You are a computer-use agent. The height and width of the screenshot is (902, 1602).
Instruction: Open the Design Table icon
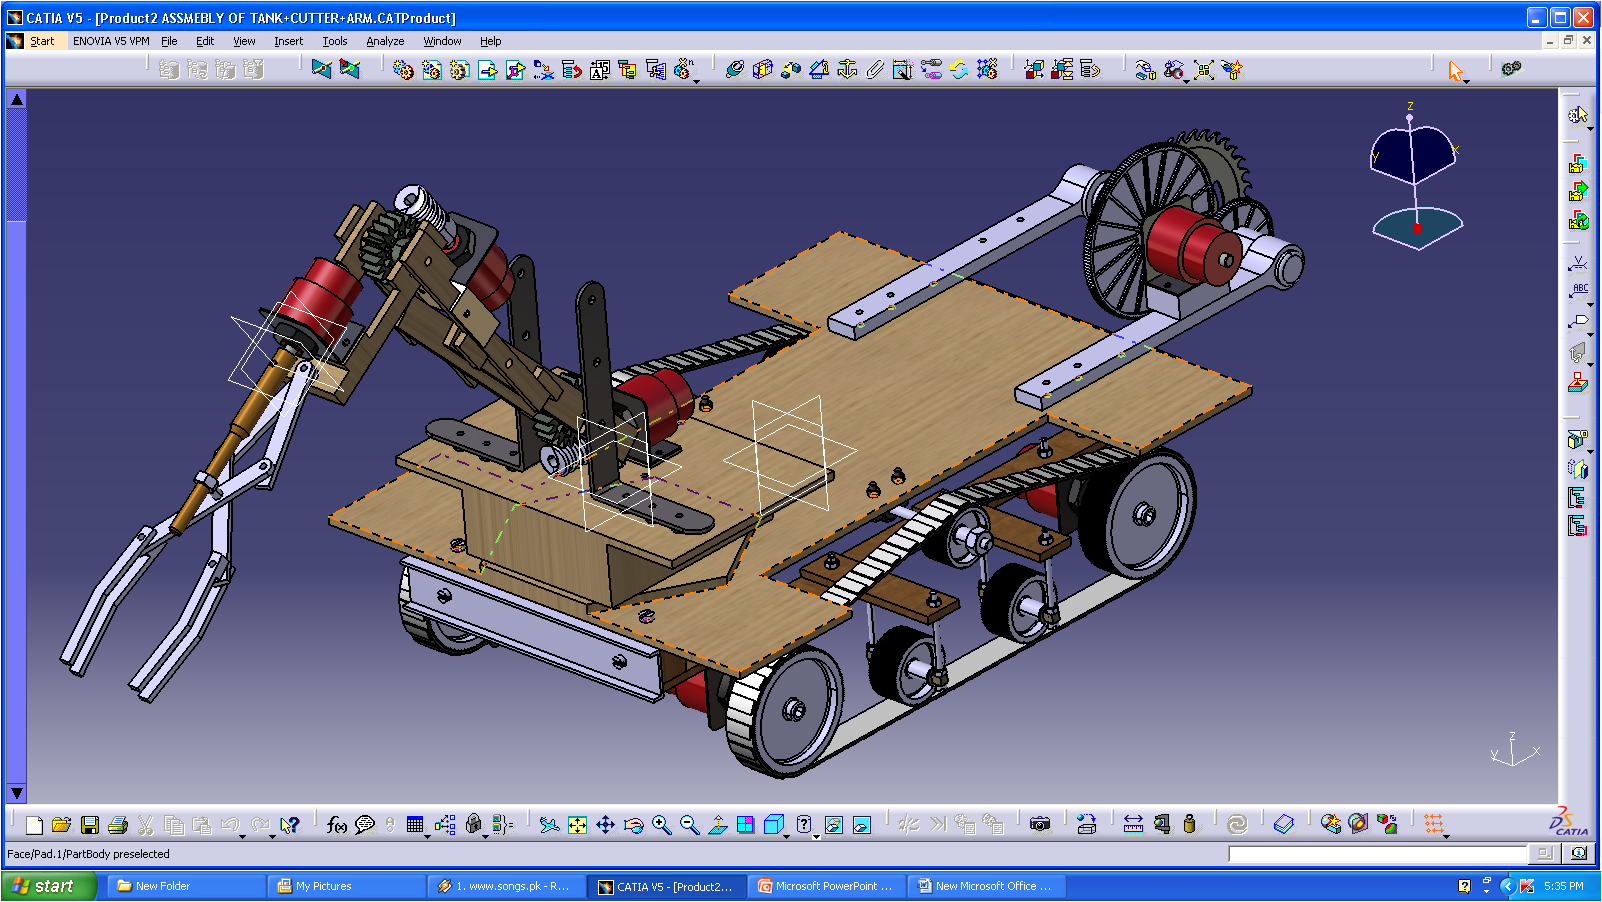pos(415,825)
